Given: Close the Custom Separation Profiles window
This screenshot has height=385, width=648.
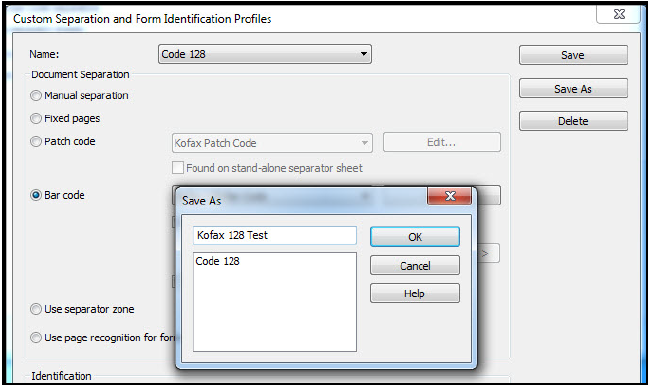Looking at the screenshot, I should click(619, 14).
